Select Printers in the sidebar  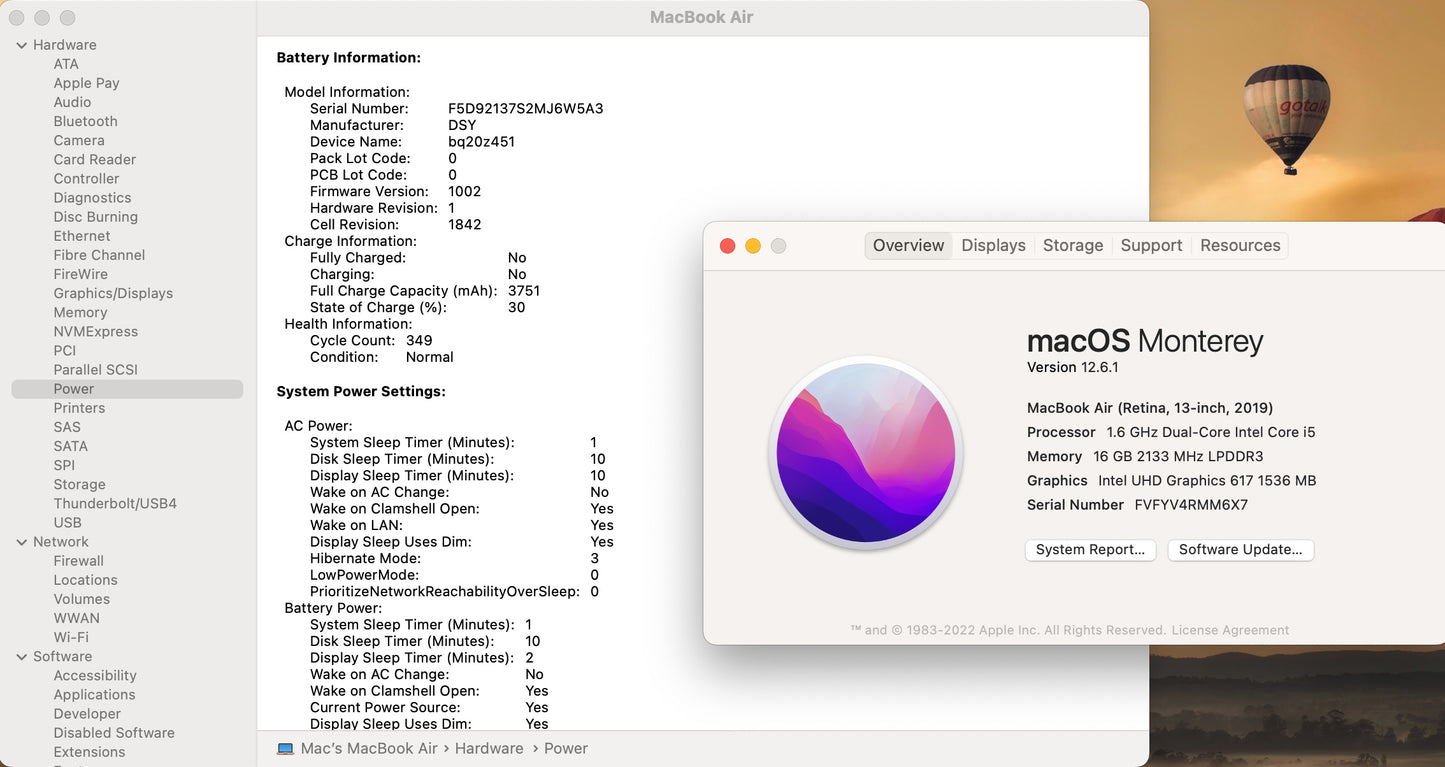click(x=79, y=408)
